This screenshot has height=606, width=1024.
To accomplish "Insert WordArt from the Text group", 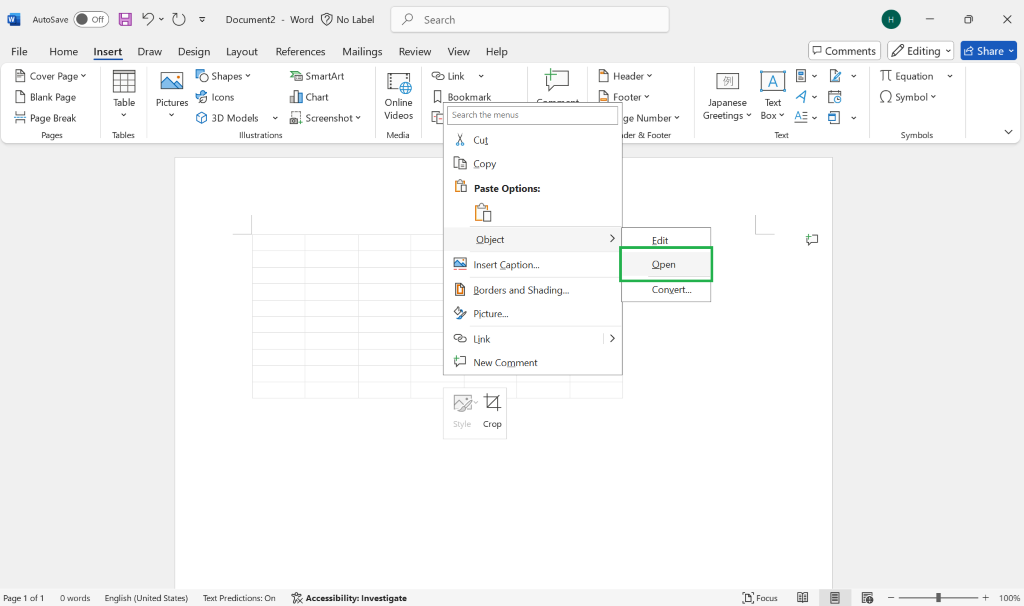I will [x=801, y=97].
